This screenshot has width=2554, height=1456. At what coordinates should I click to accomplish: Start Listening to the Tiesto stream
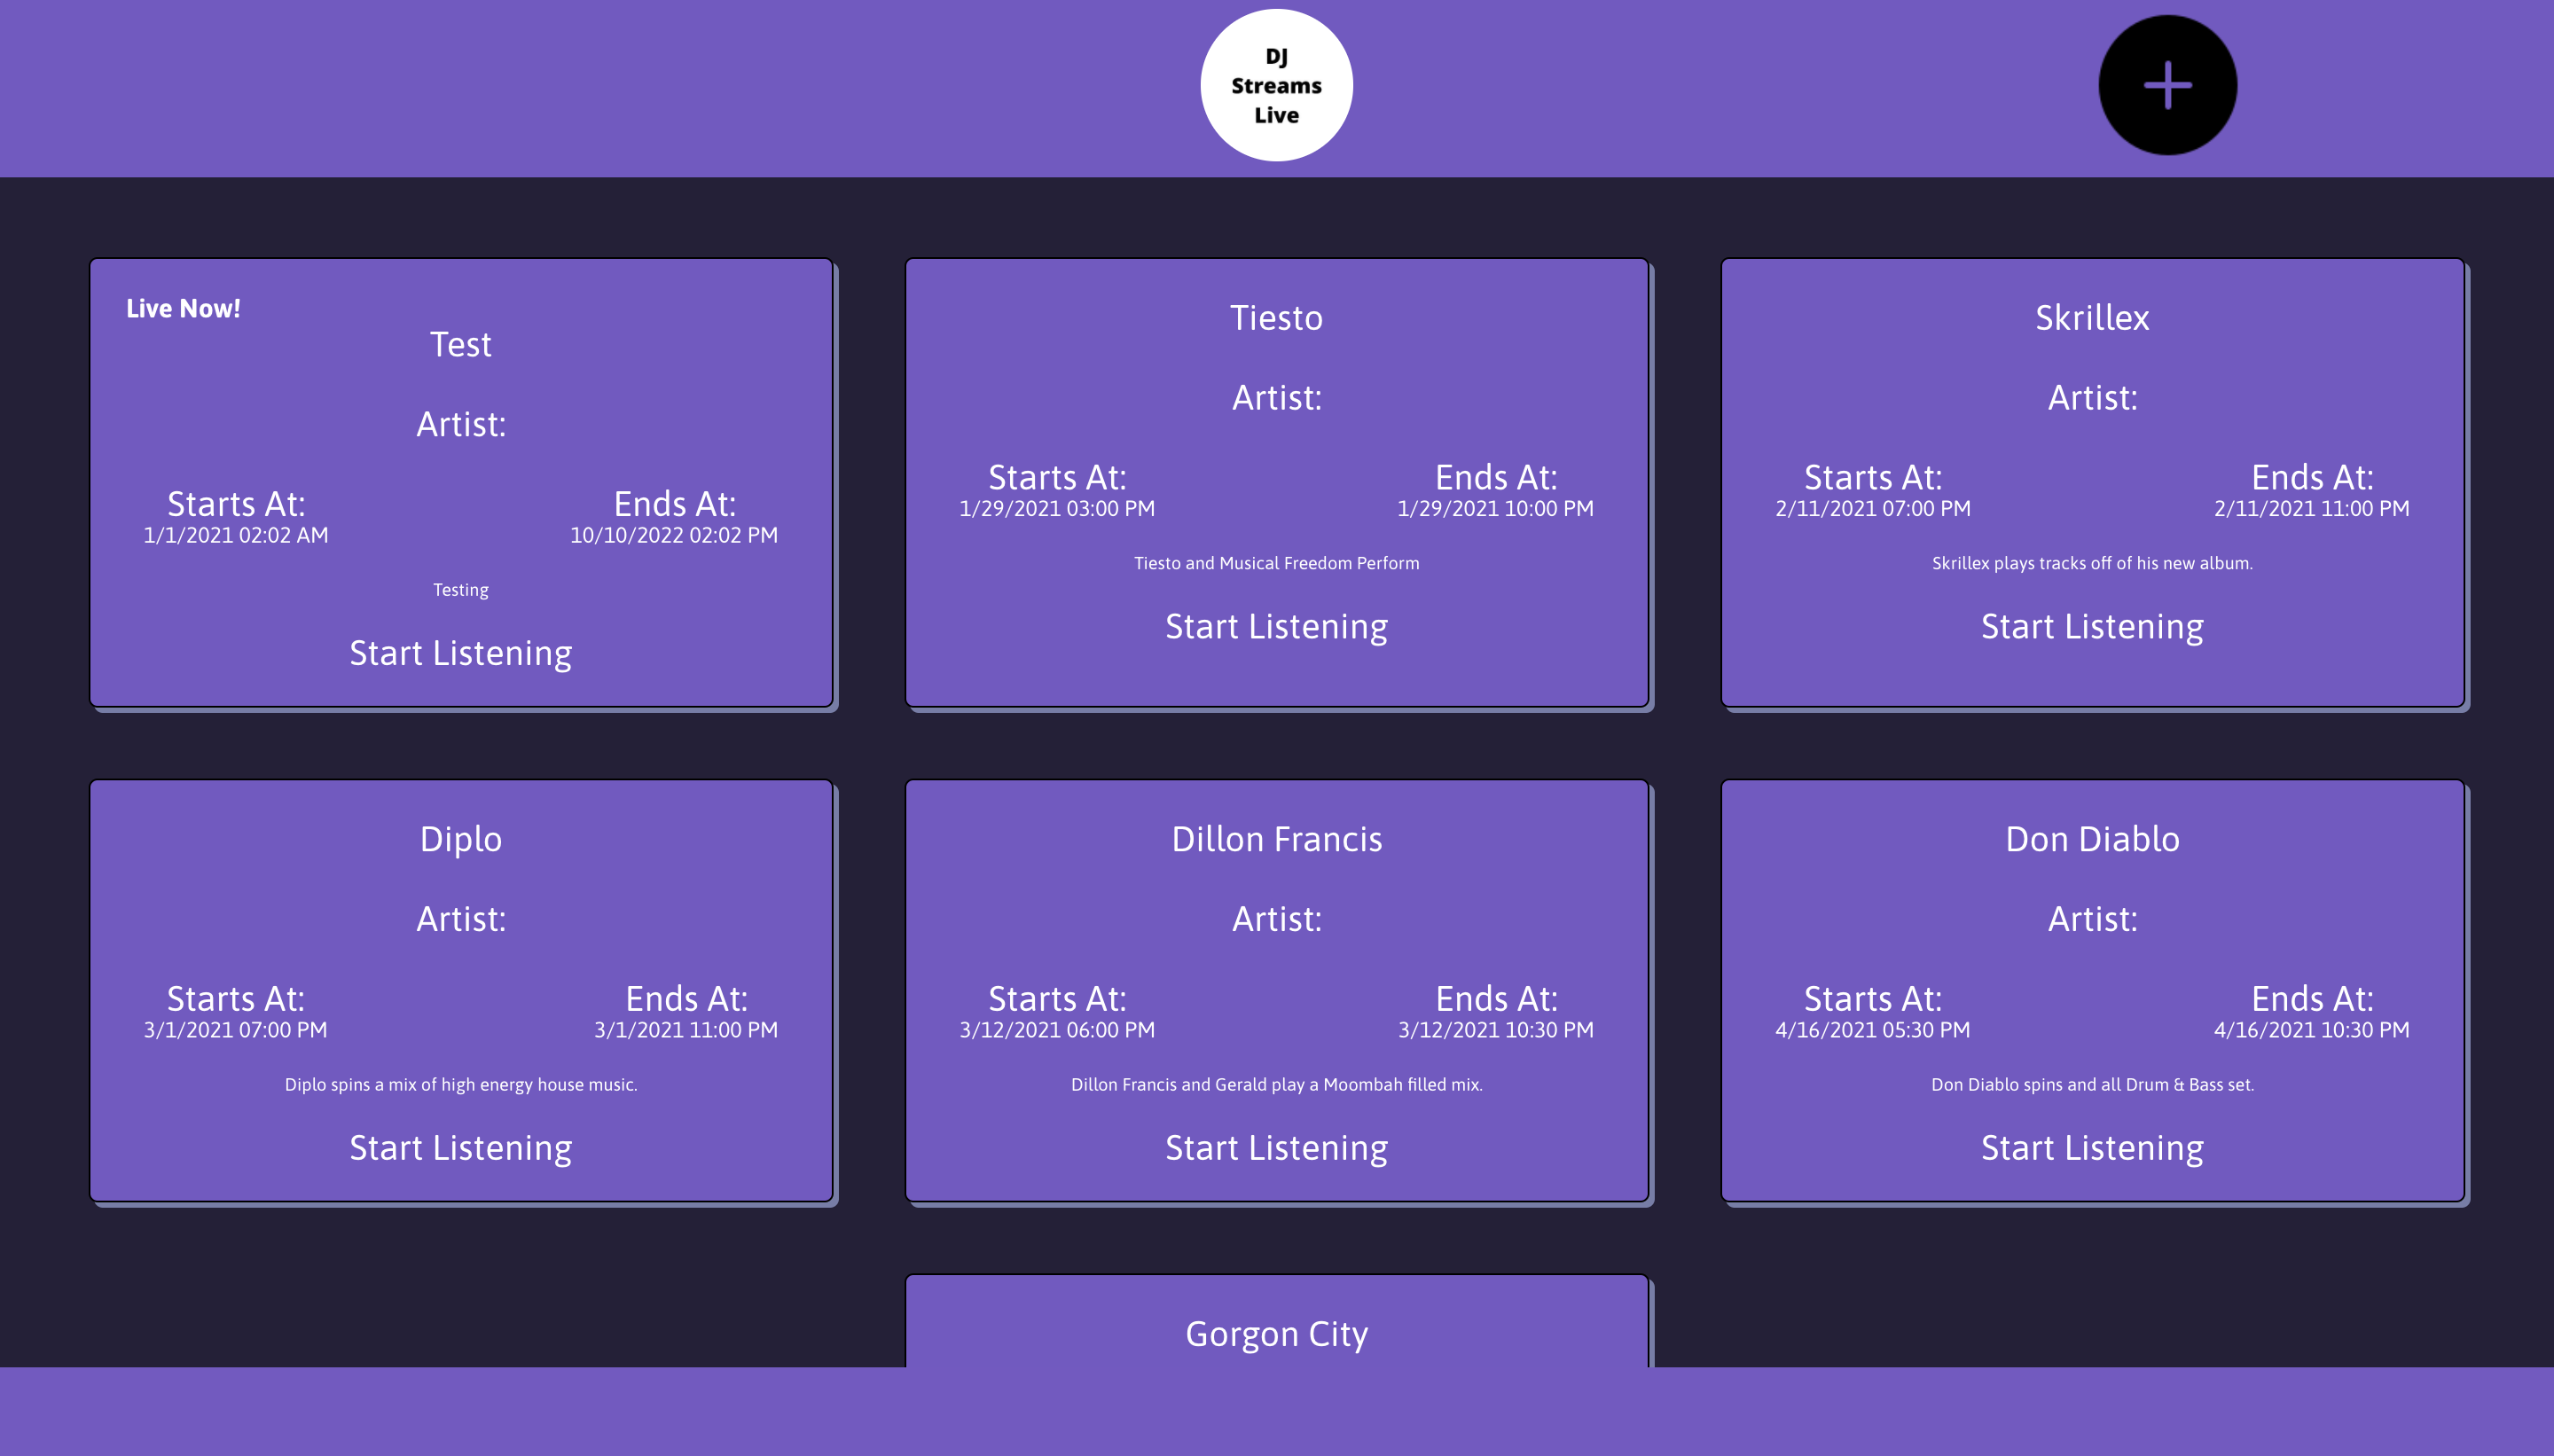coord(1276,626)
